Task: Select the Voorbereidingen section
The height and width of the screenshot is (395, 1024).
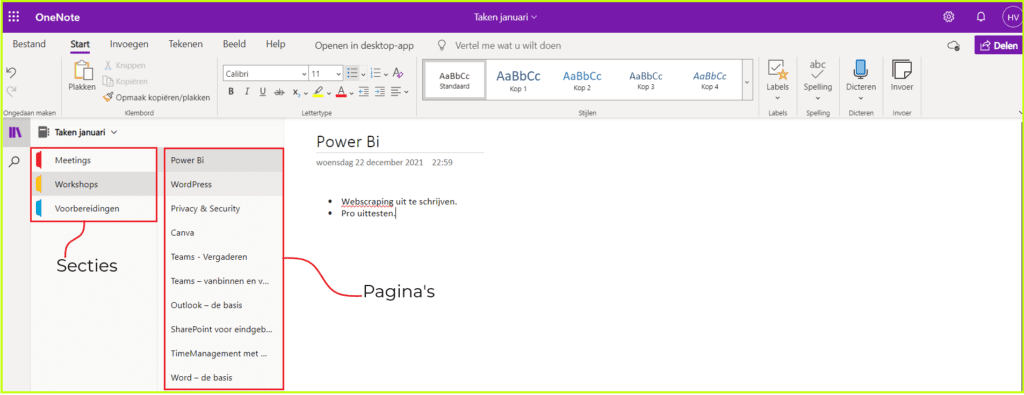Action: [93, 209]
